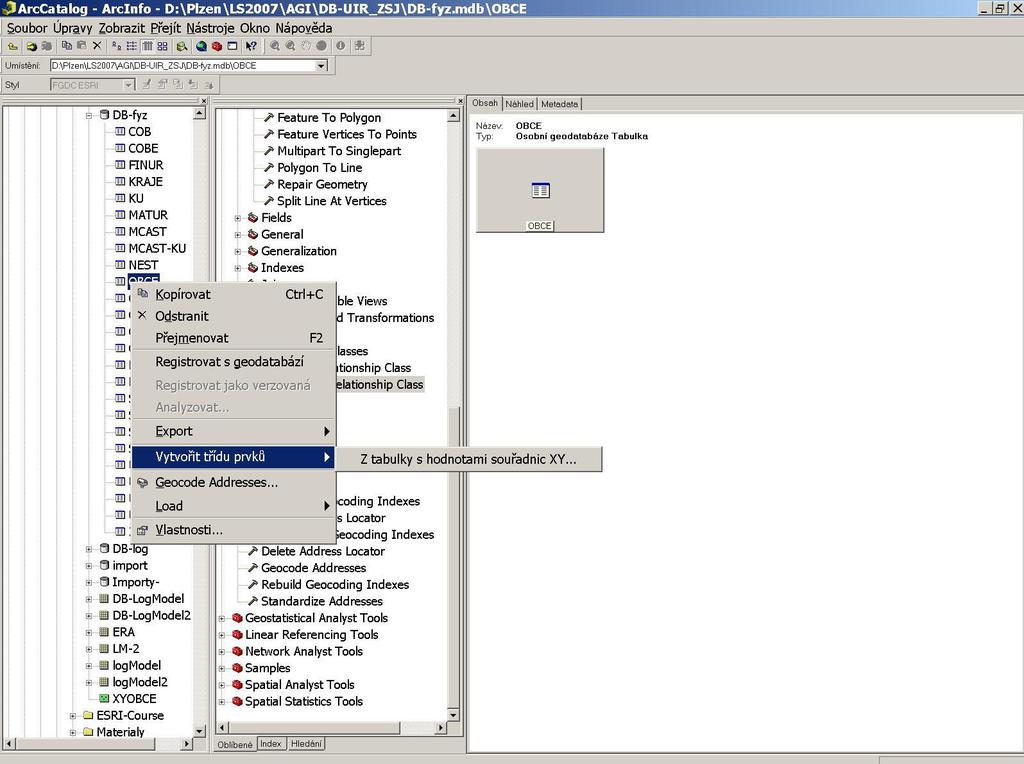This screenshot has height=764, width=1024.
Task: Open Vlastnosti properties entry
Action: coord(234,530)
